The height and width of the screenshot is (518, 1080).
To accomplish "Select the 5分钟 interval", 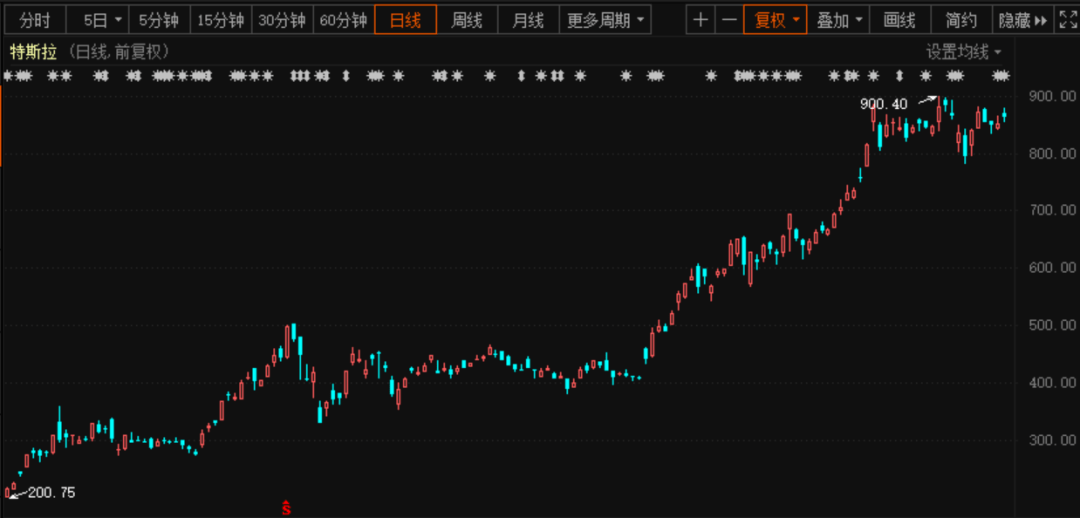I will (159, 20).
